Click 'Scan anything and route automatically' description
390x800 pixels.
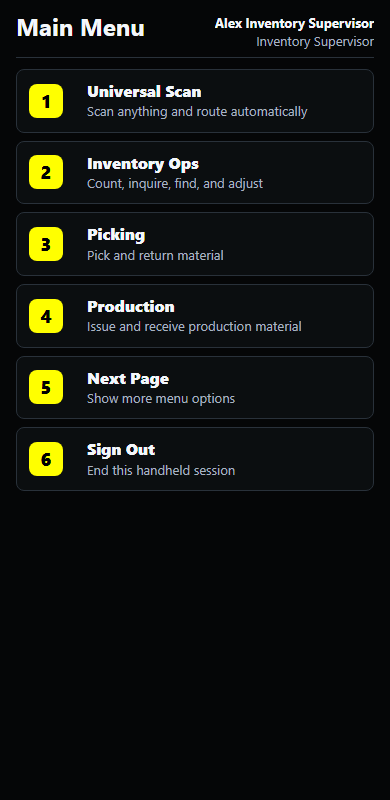point(197,112)
